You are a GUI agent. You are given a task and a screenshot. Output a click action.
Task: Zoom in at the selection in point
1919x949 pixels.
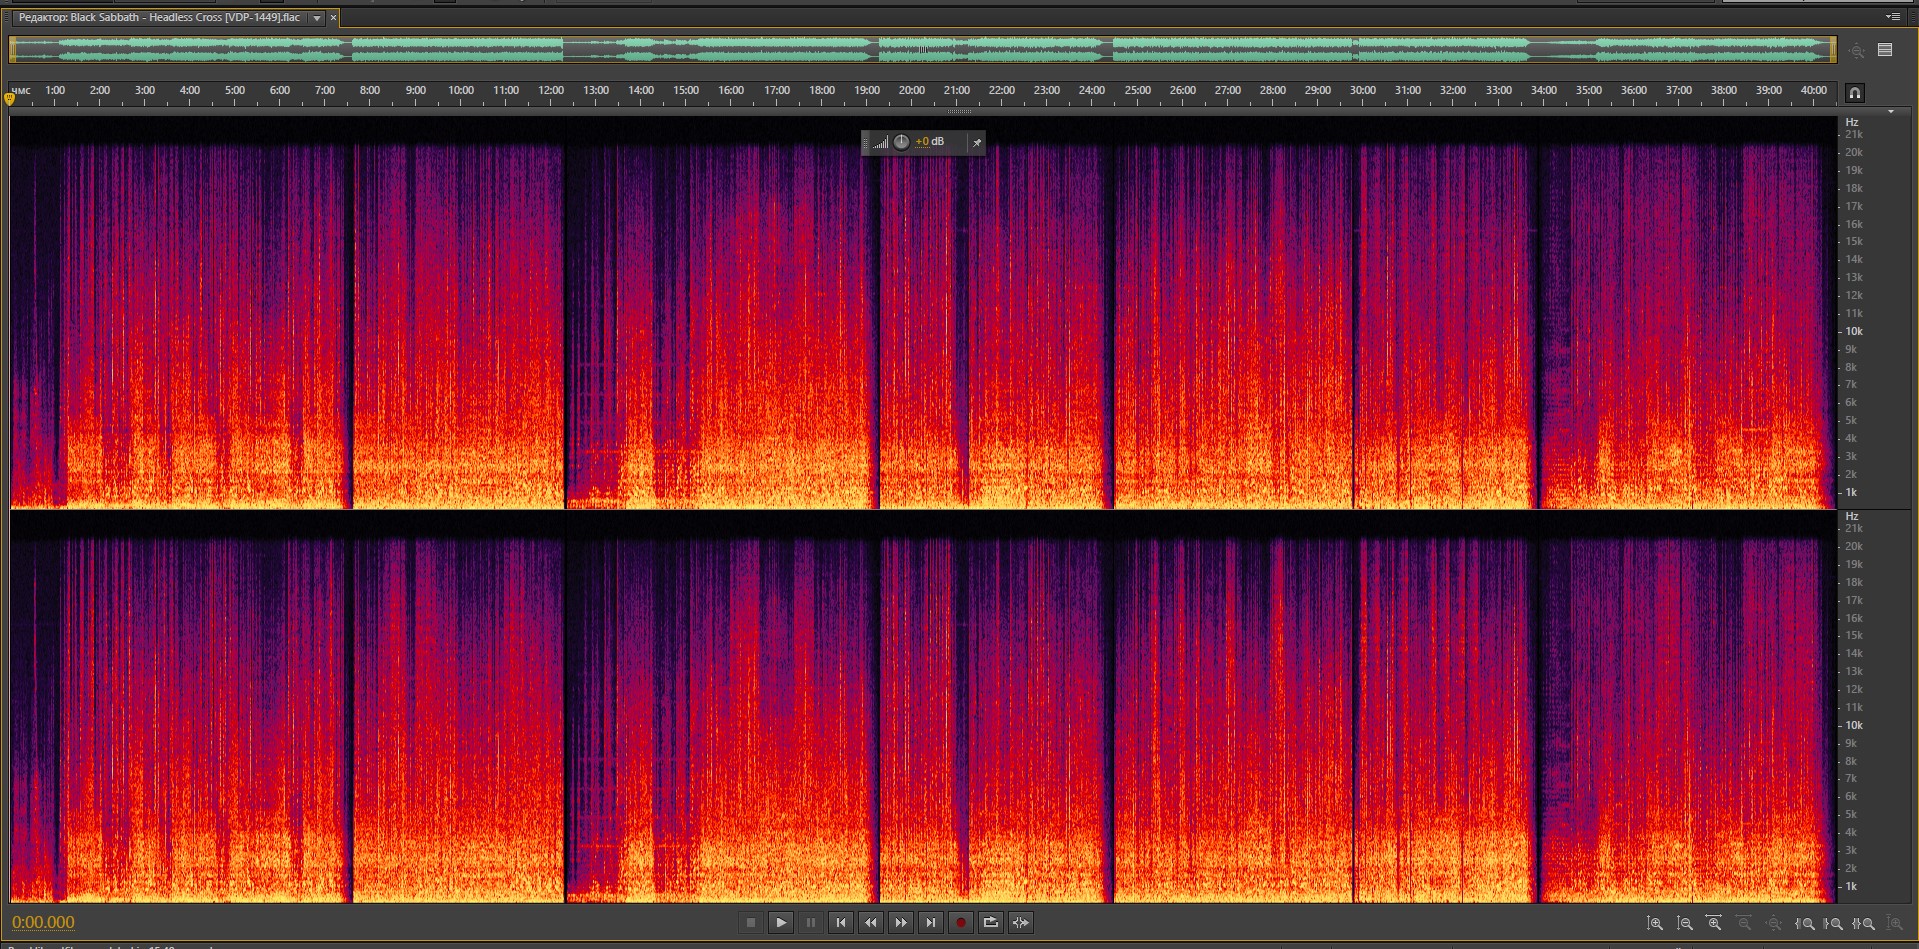coord(1805,924)
